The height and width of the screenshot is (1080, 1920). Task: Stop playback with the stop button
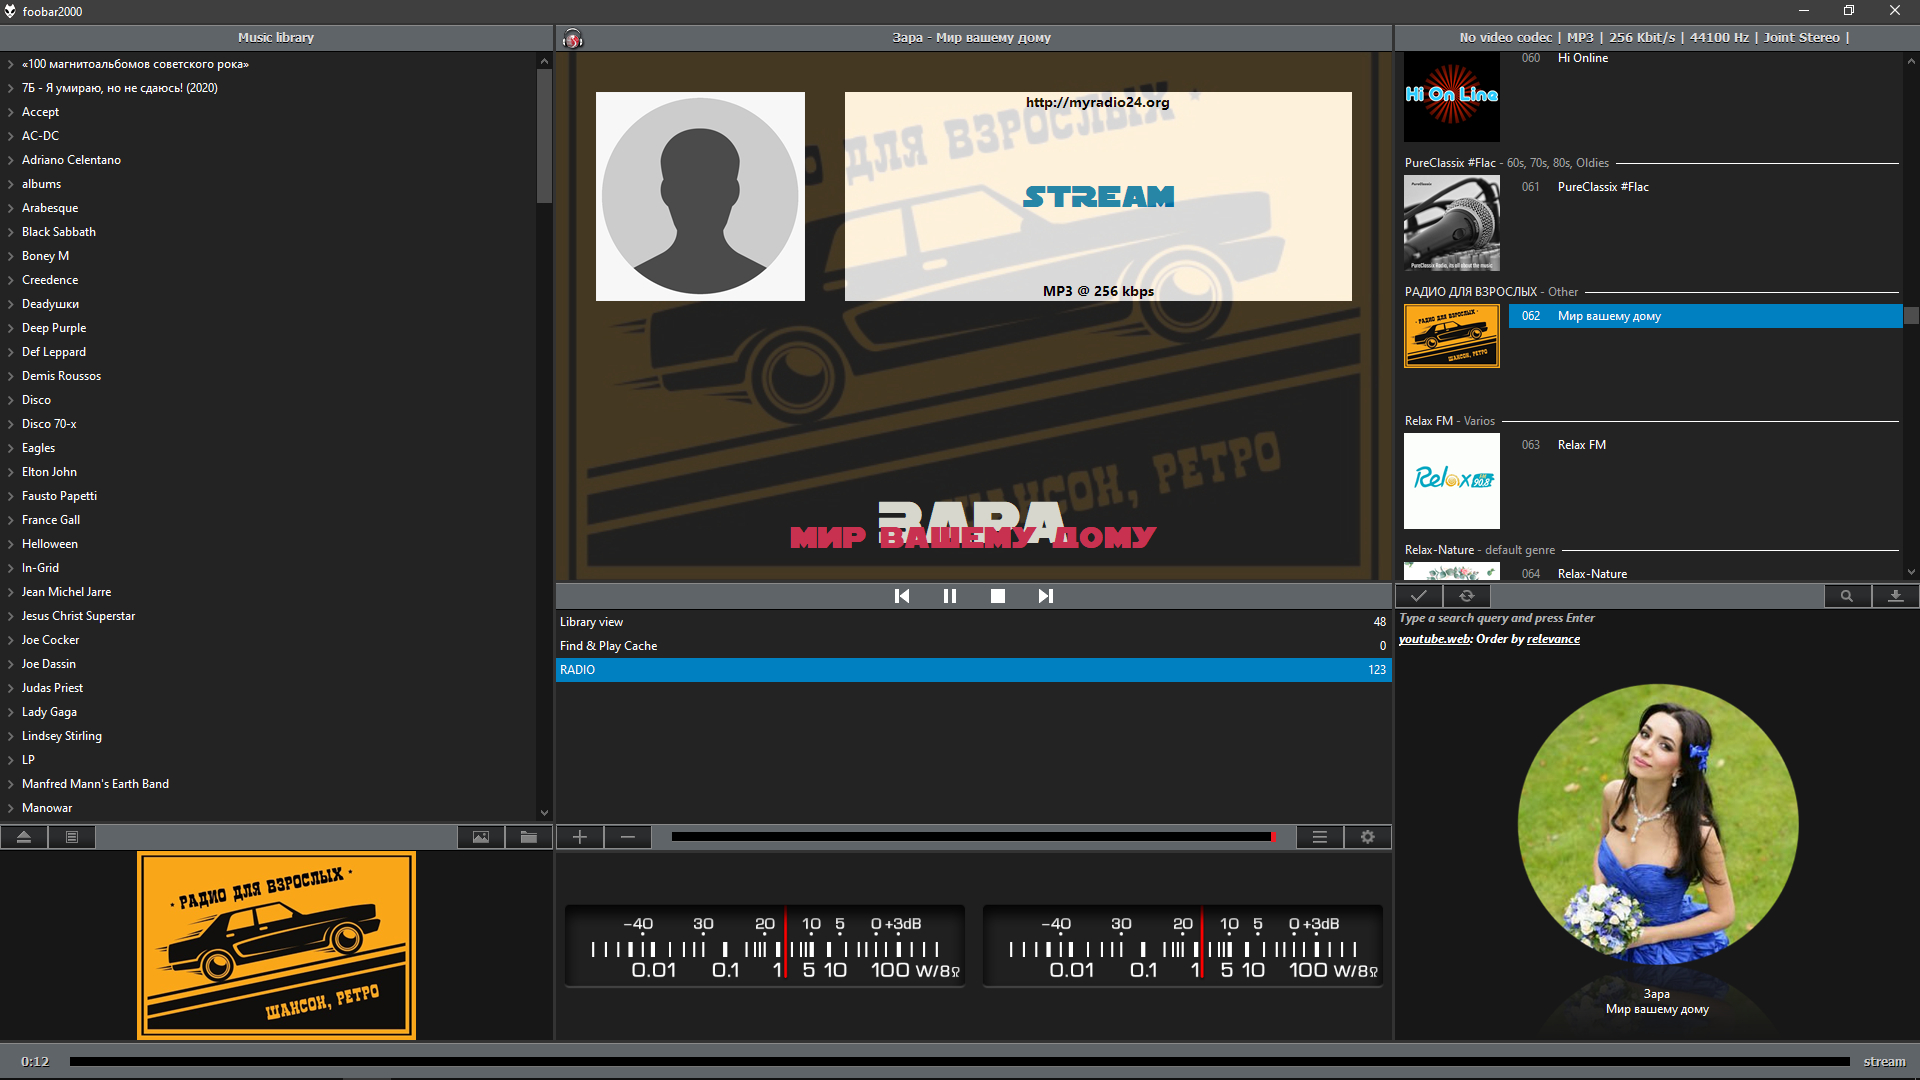(997, 596)
